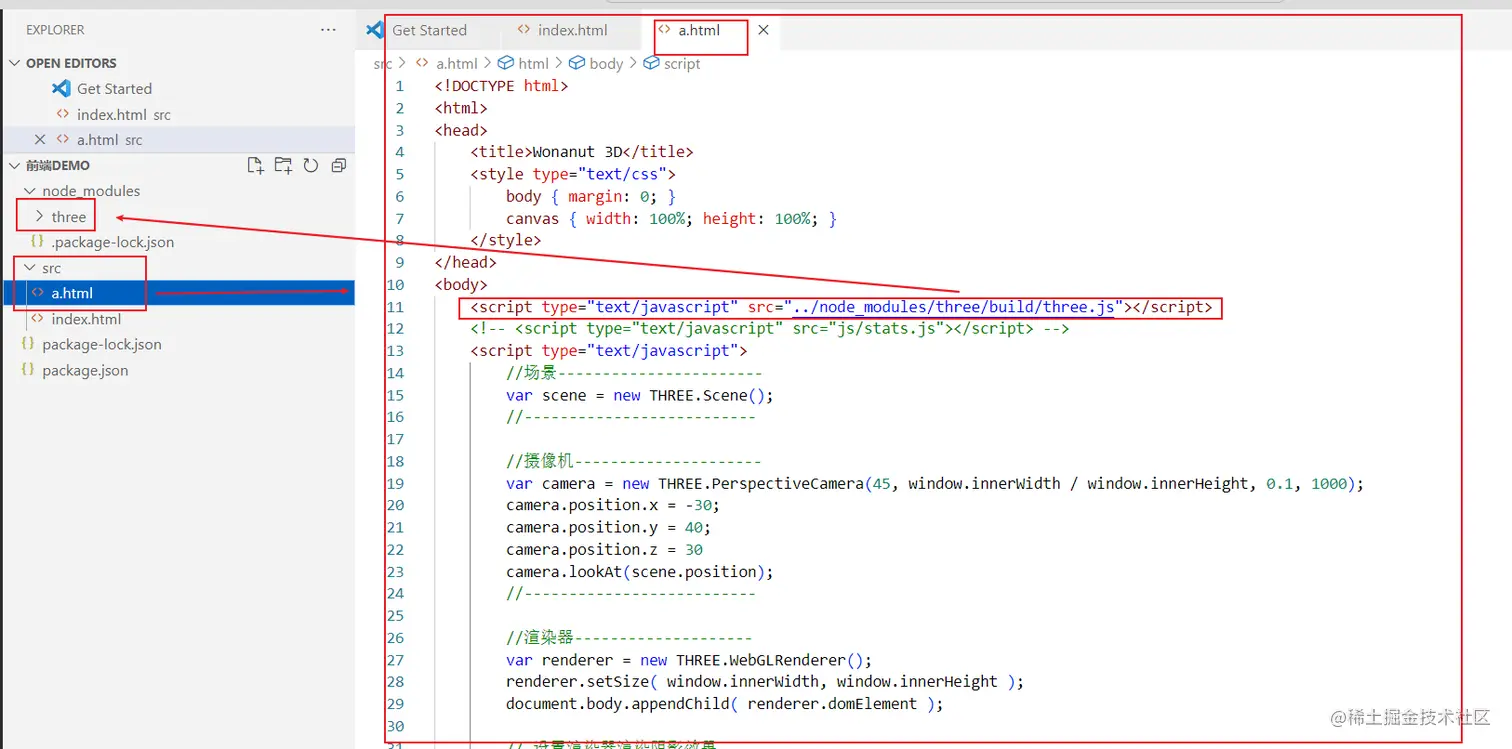Click the //渲染器 comment line
This screenshot has width=1512, height=749.
(629, 638)
